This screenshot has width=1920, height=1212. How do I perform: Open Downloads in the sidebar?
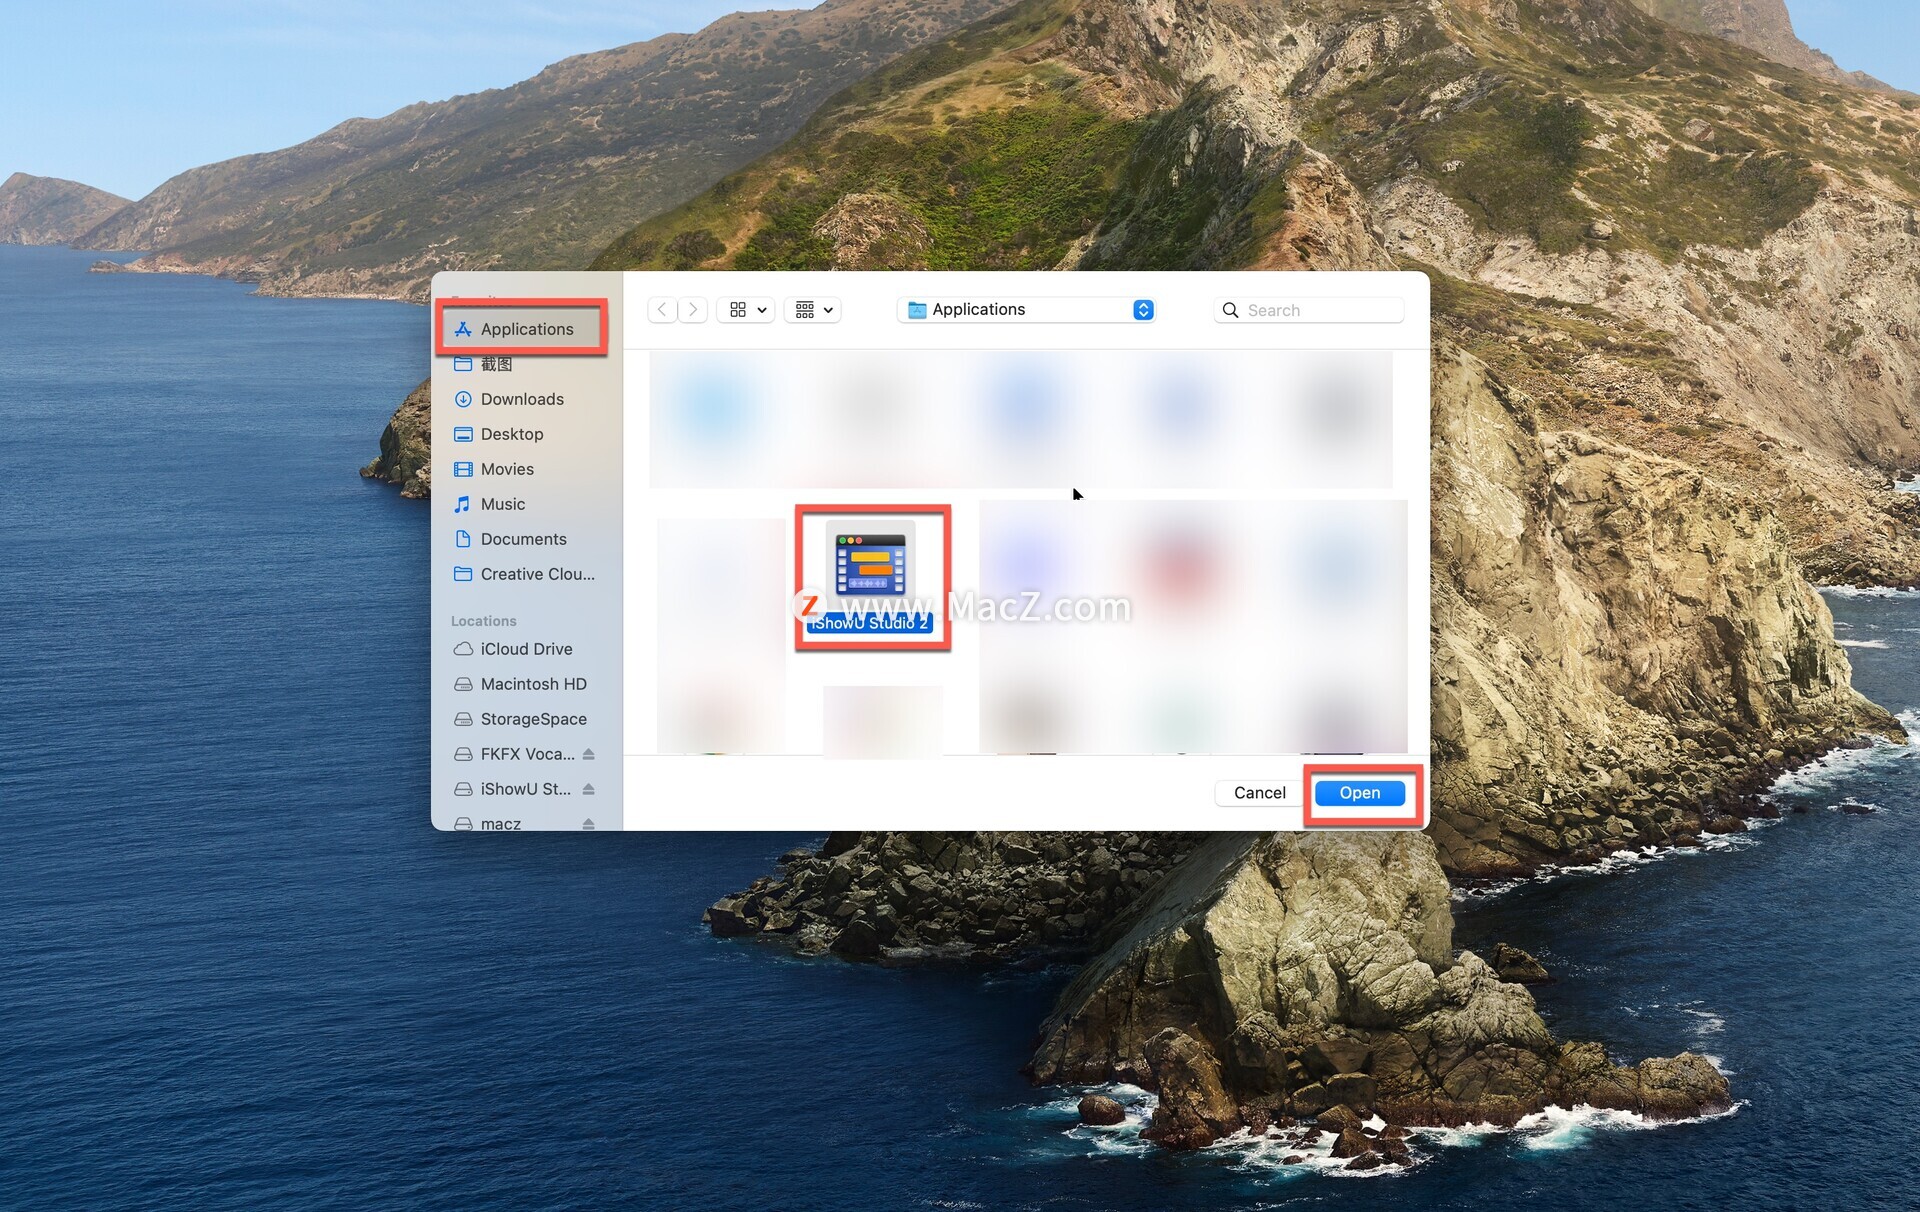[521, 399]
